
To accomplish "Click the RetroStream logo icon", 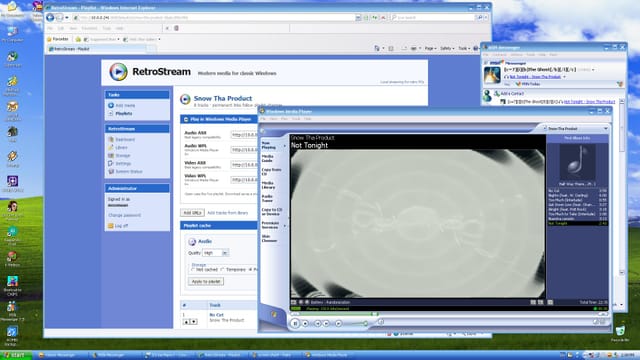I will [118, 72].
